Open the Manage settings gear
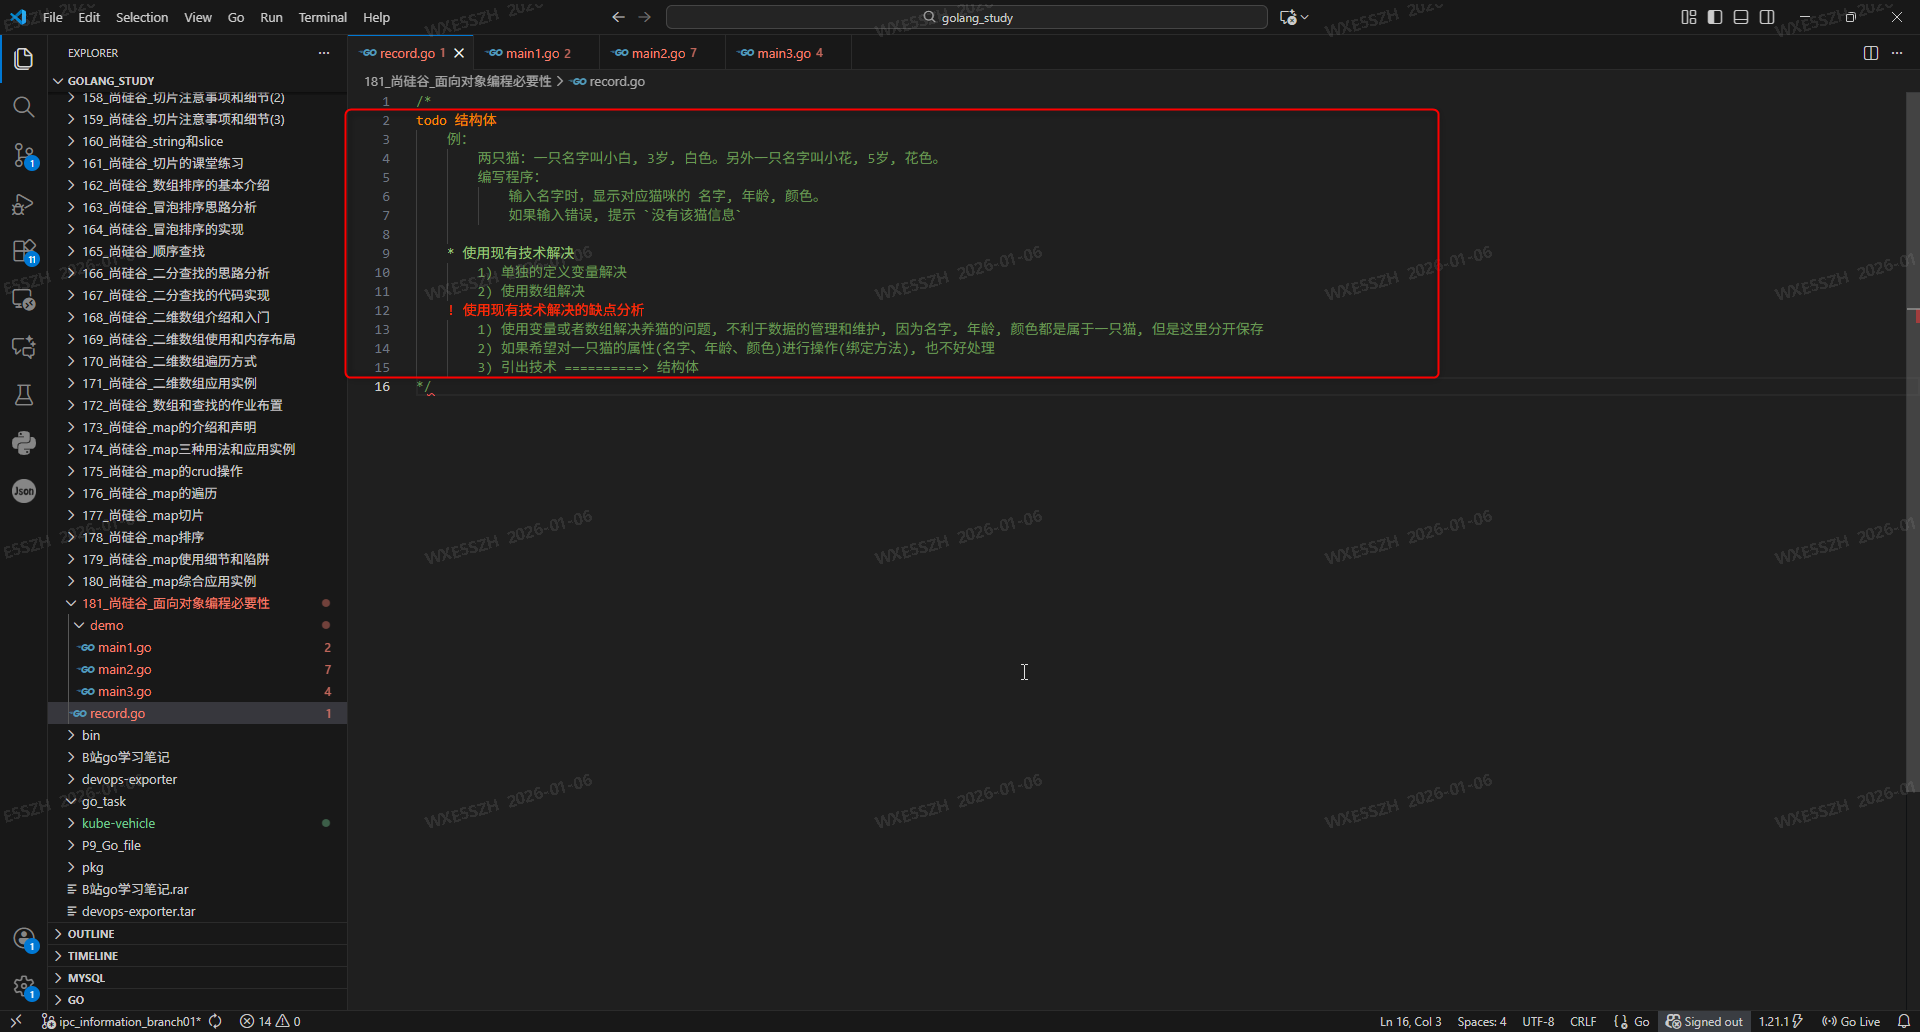 click(x=24, y=987)
